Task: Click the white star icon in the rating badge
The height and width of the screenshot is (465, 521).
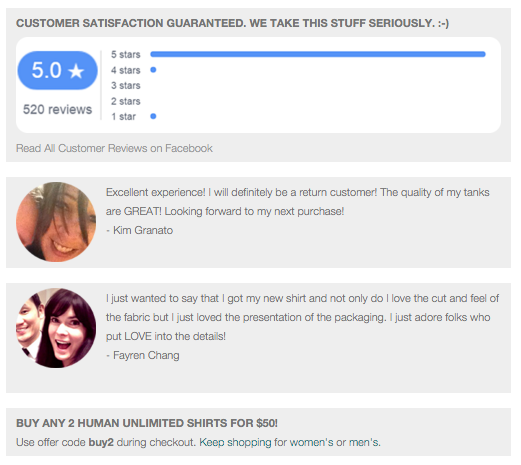Action: point(76,71)
